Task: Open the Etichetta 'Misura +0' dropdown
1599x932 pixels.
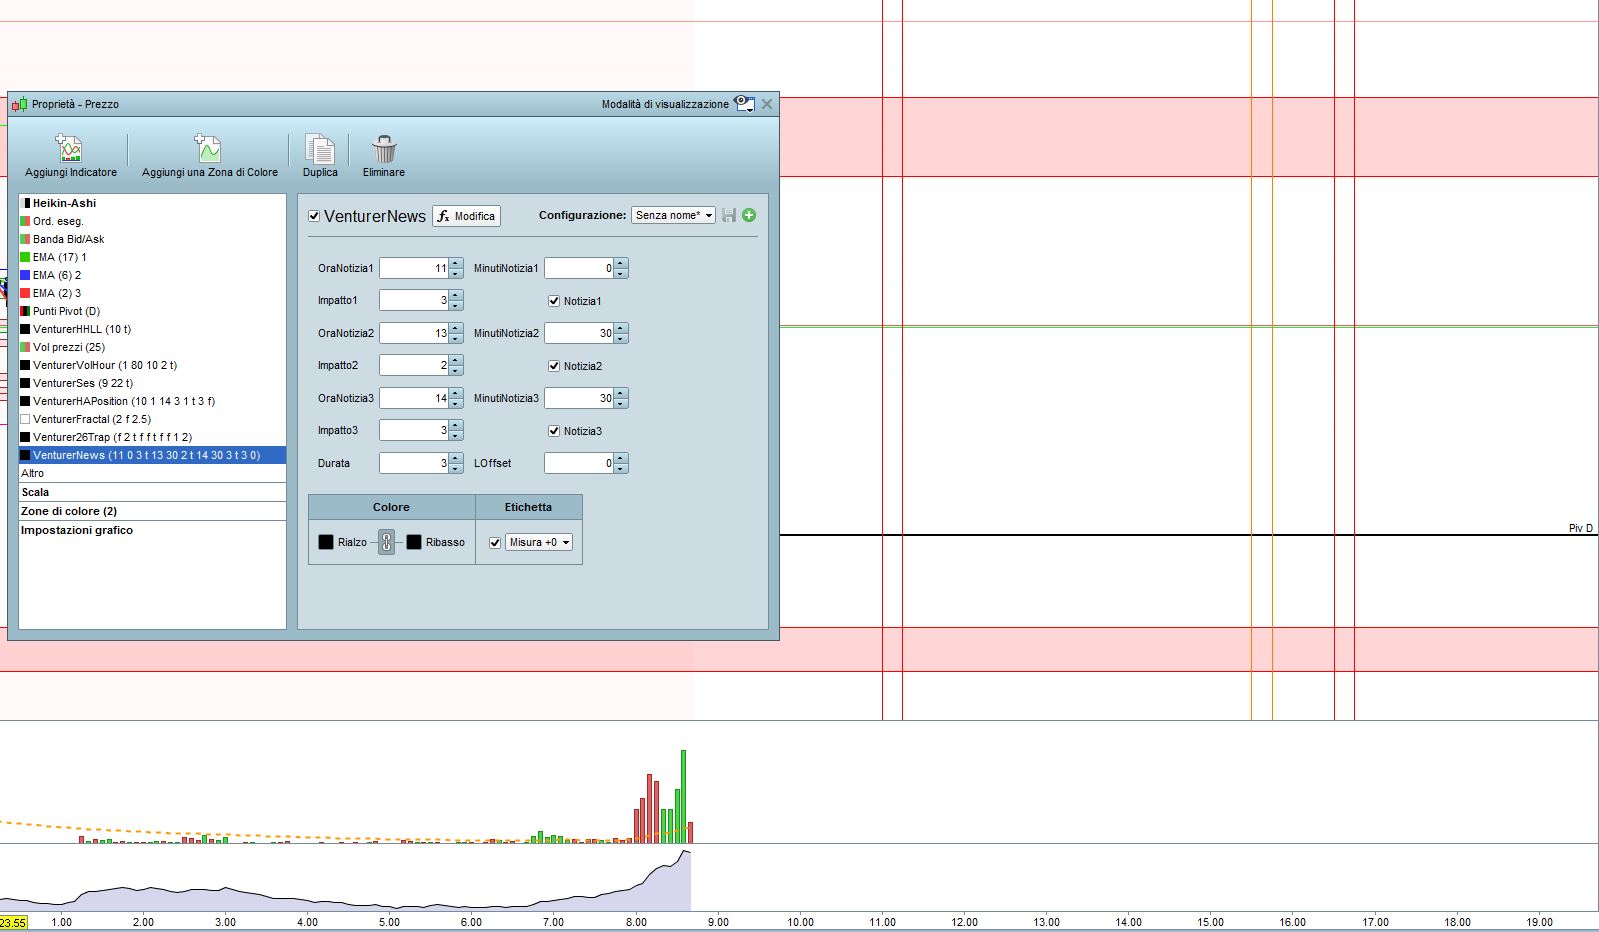Action: click(539, 543)
